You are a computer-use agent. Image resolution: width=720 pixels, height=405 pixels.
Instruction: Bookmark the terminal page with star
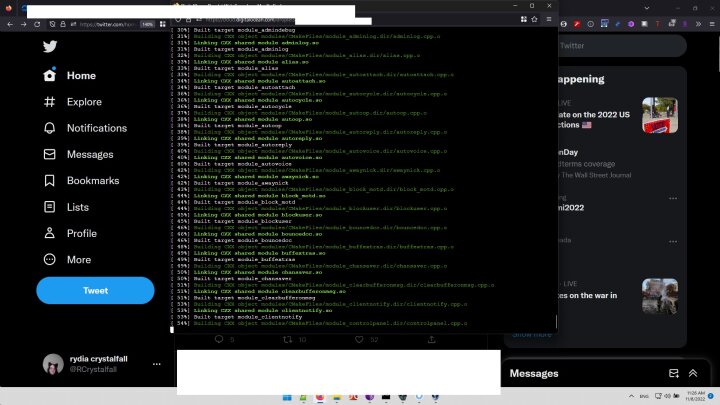click(x=534, y=19)
